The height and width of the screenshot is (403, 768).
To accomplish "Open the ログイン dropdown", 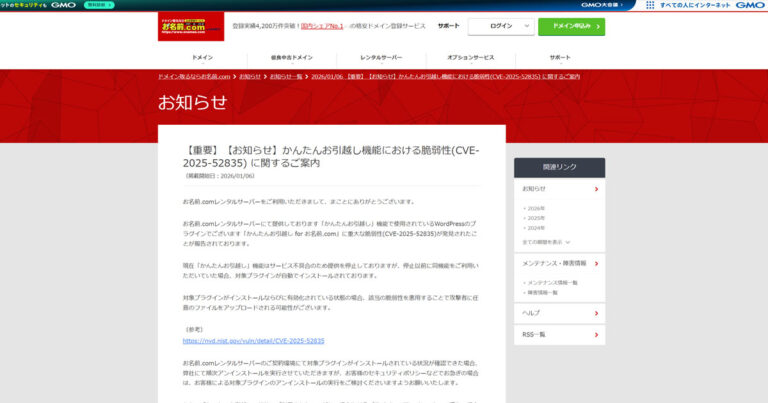I will coord(501,27).
